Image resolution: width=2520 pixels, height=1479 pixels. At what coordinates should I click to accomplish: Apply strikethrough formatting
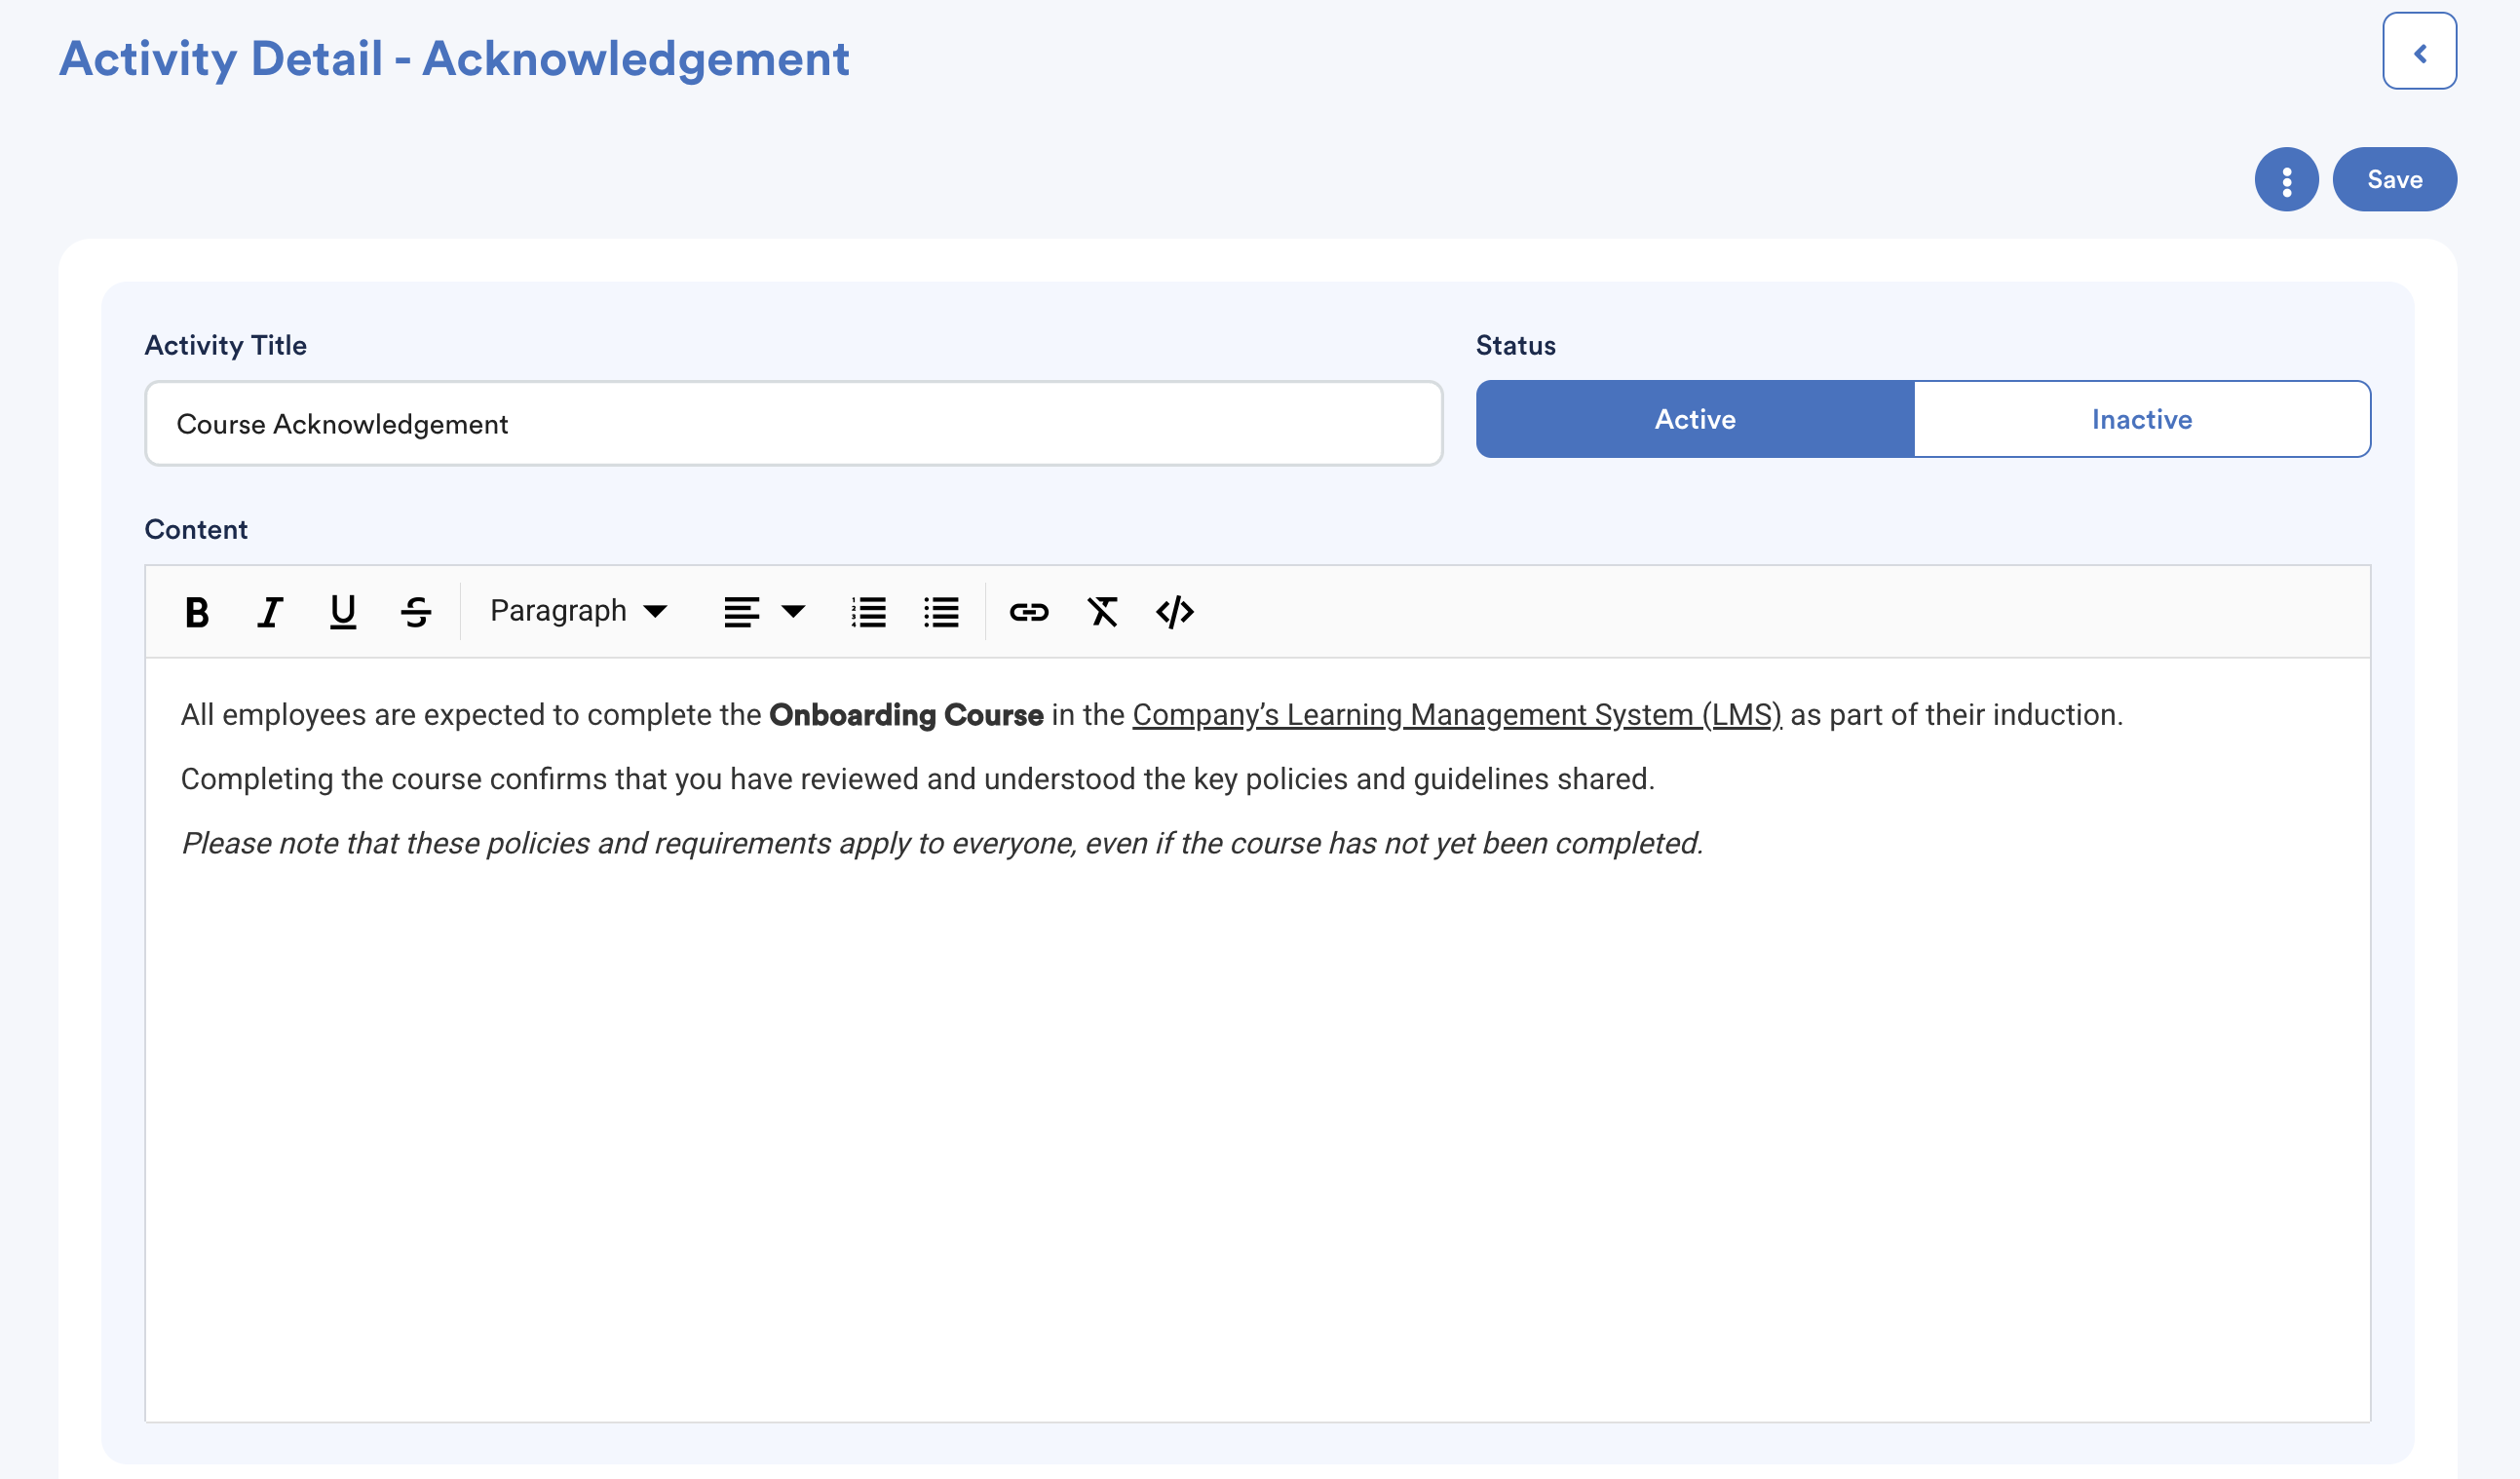(x=416, y=611)
